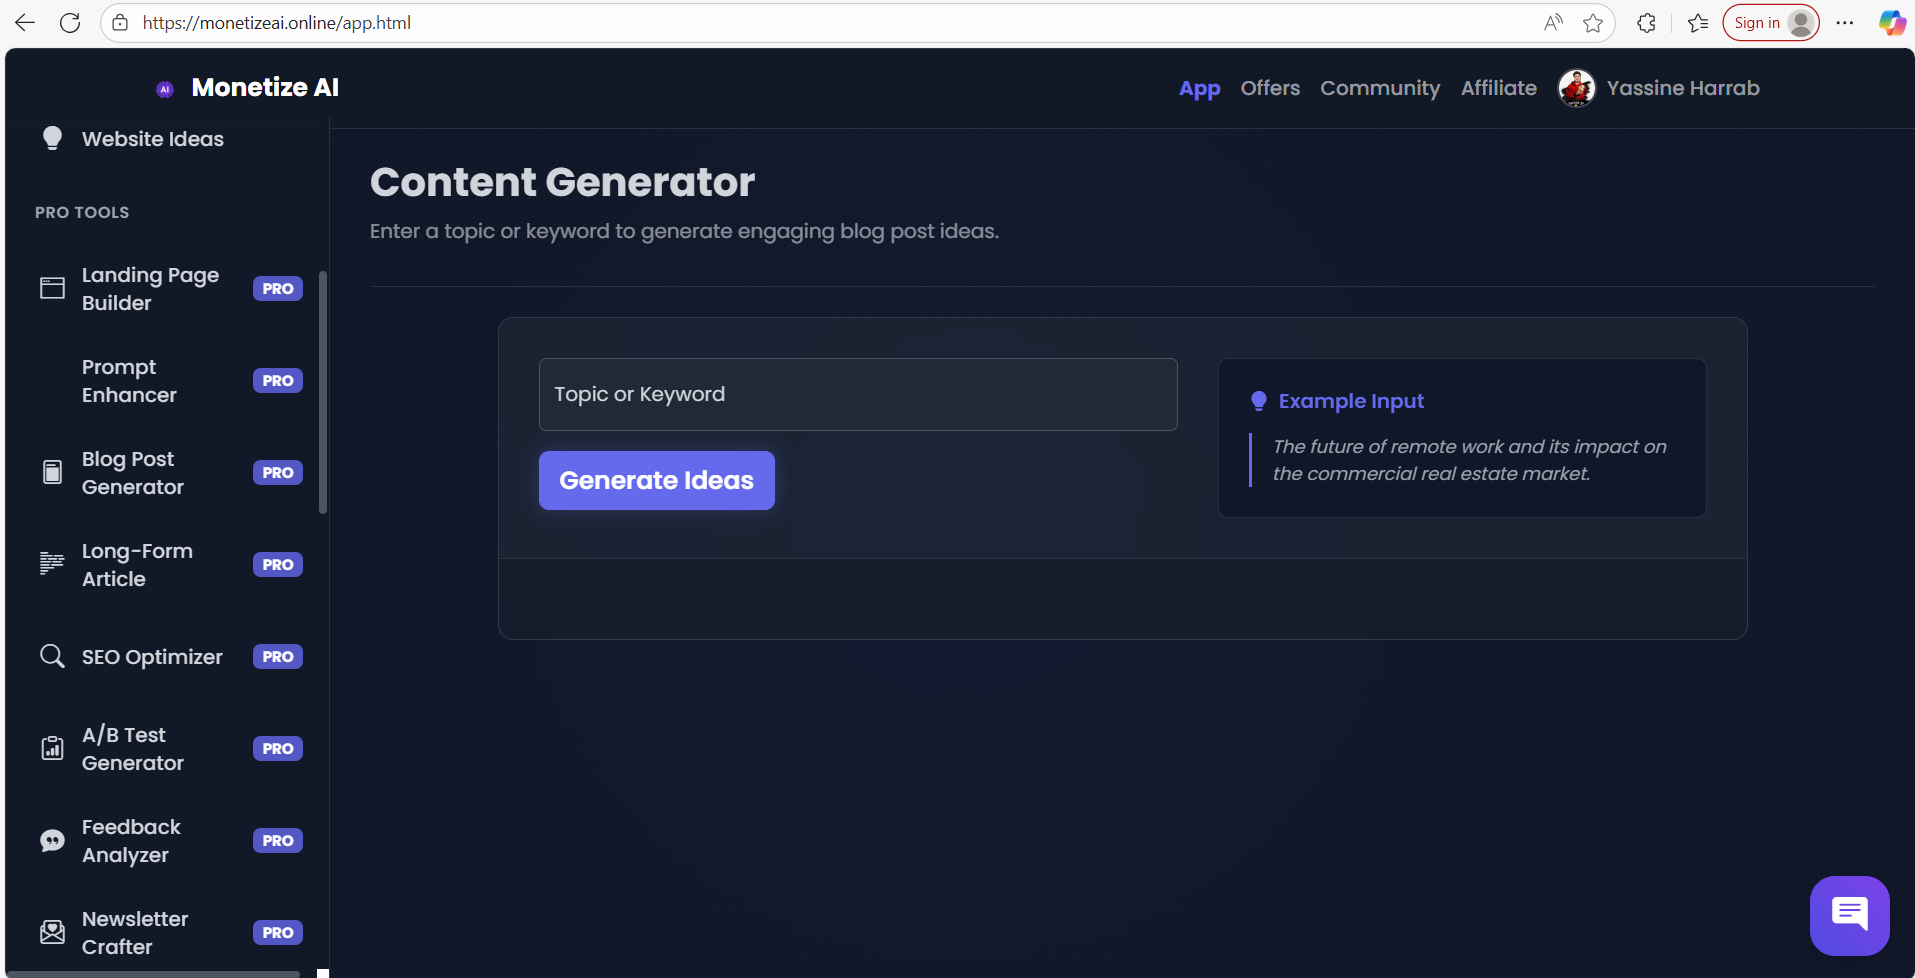The height and width of the screenshot is (978, 1915).
Task: Open the Offers nav item
Action: (1270, 88)
